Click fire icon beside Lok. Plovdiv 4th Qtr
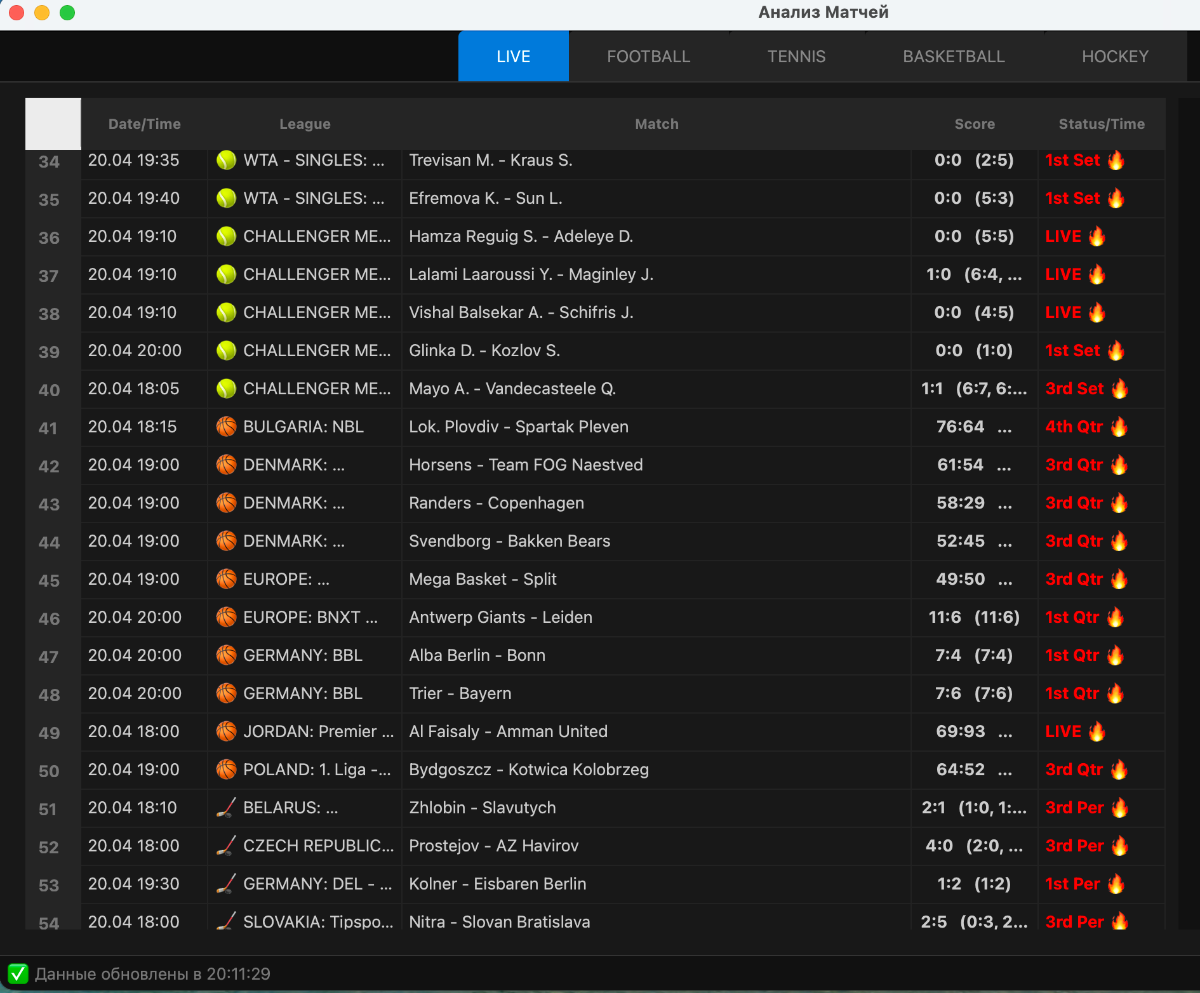 [1119, 427]
